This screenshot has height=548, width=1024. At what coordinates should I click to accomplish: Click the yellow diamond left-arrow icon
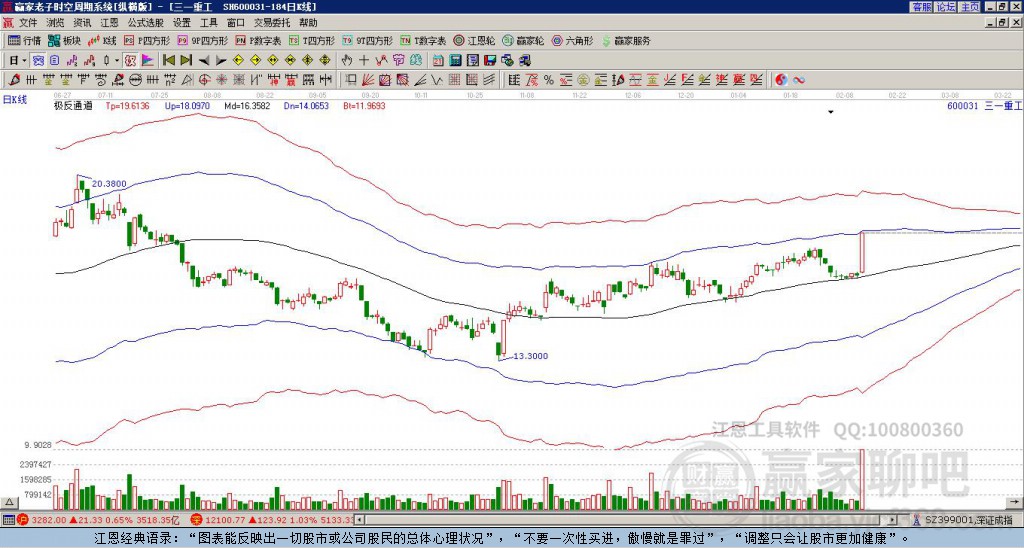pyautogui.click(x=238, y=60)
